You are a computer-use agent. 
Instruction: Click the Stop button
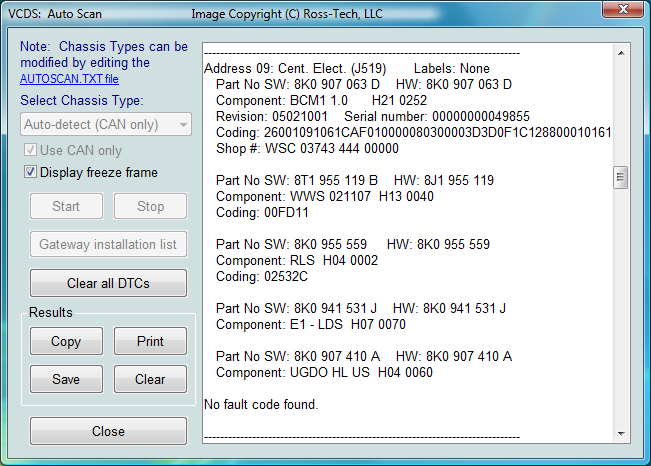(x=151, y=206)
